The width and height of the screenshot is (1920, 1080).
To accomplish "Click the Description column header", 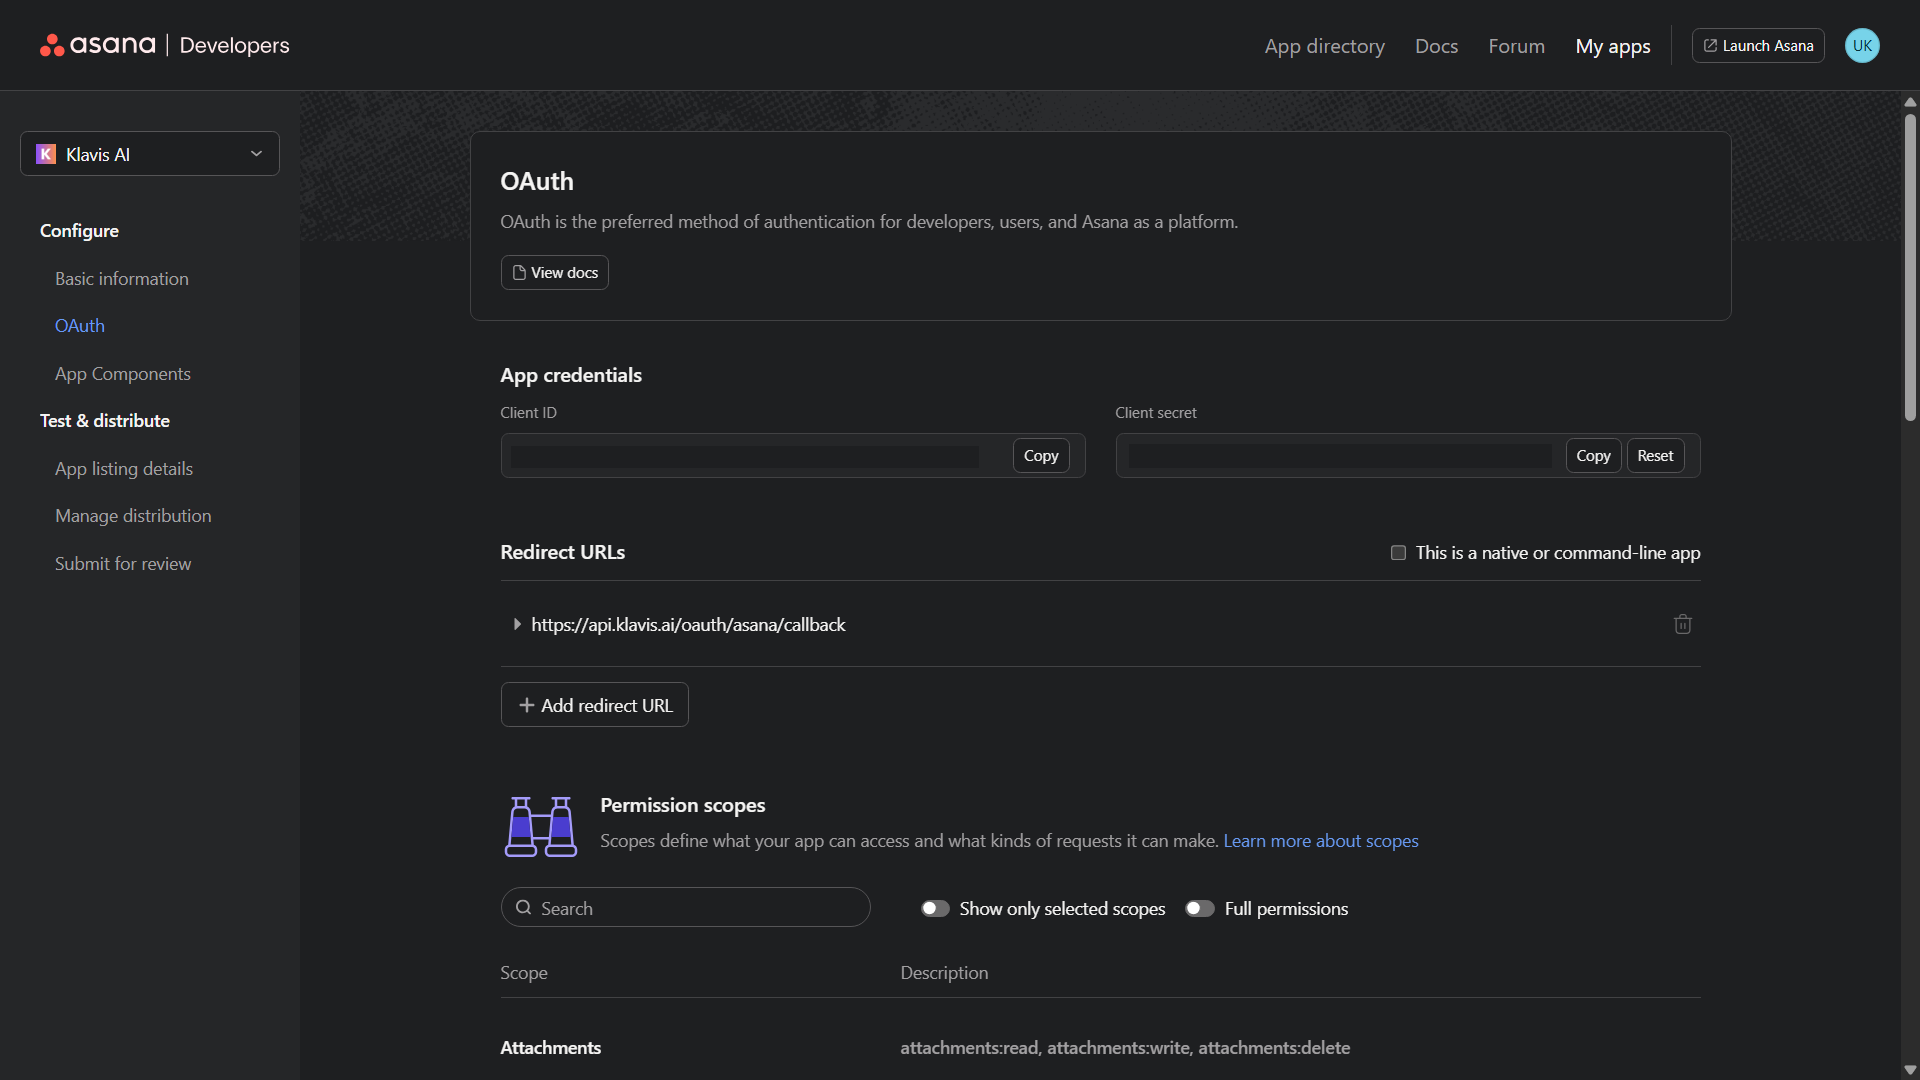I will tap(944, 973).
